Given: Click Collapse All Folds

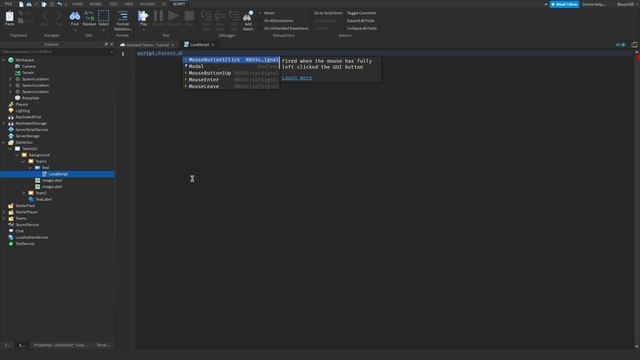Looking at the screenshot, I should pyautogui.click(x=362, y=28).
